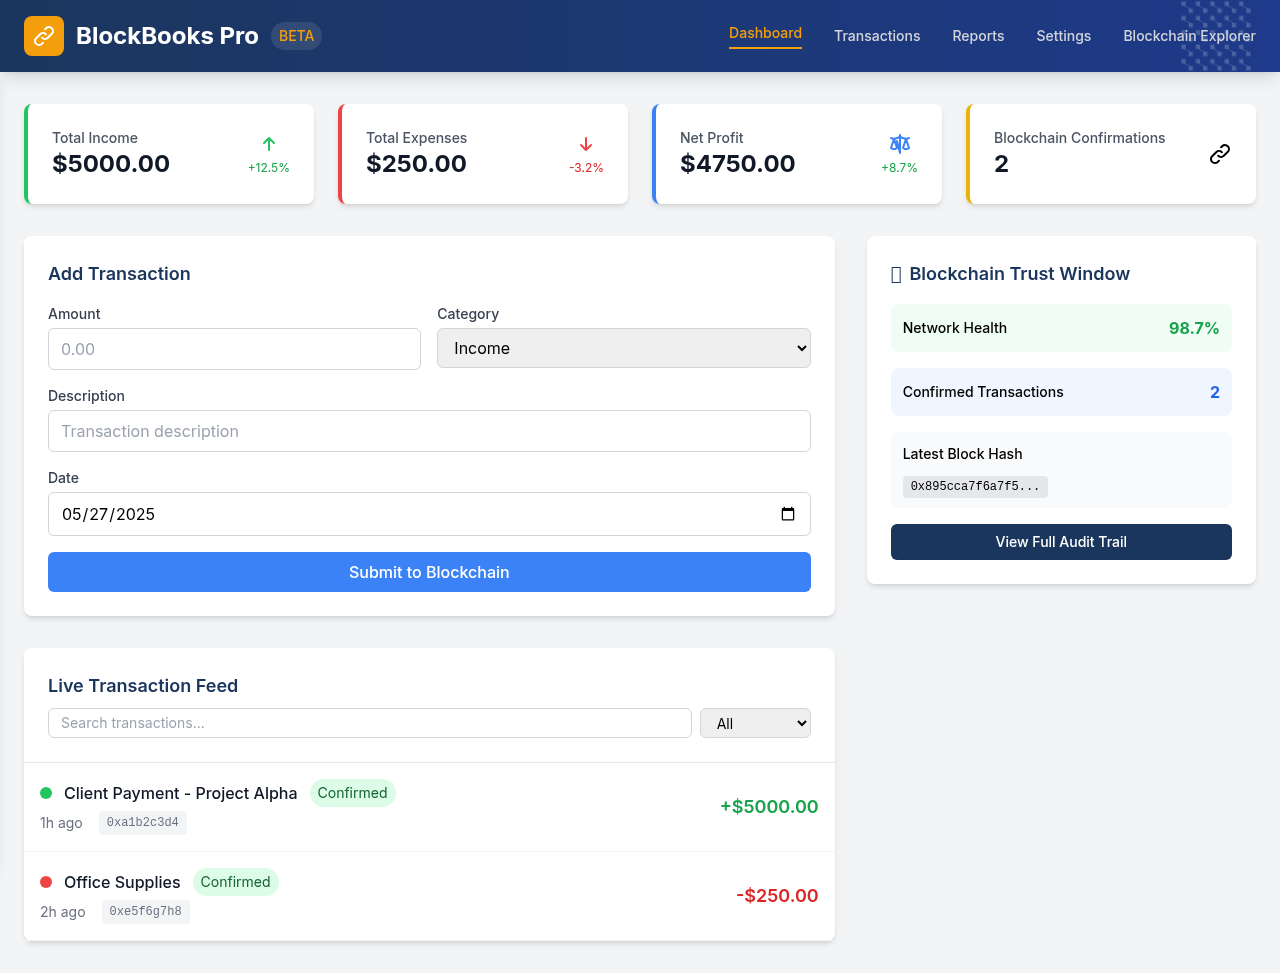Screen dimensions: 1280x973
Task: Click the Confirmed badge on Client Payment
Action: click(x=352, y=792)
